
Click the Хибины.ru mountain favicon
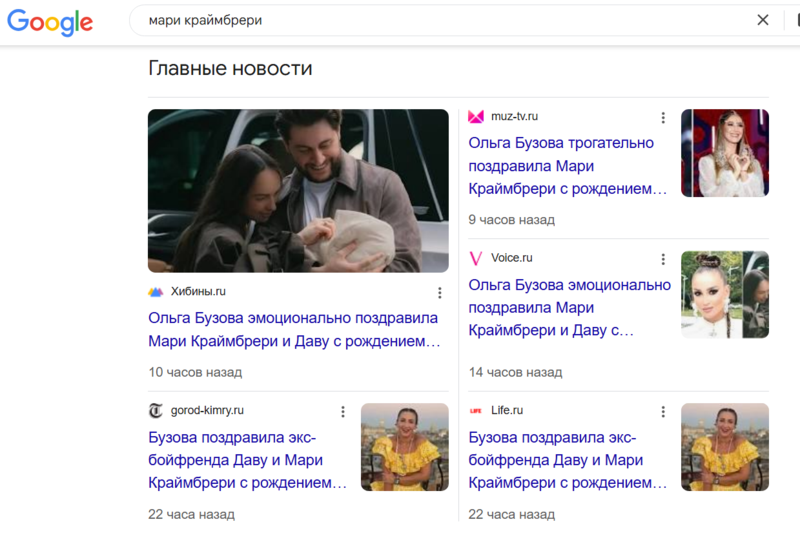pos(155,292)
